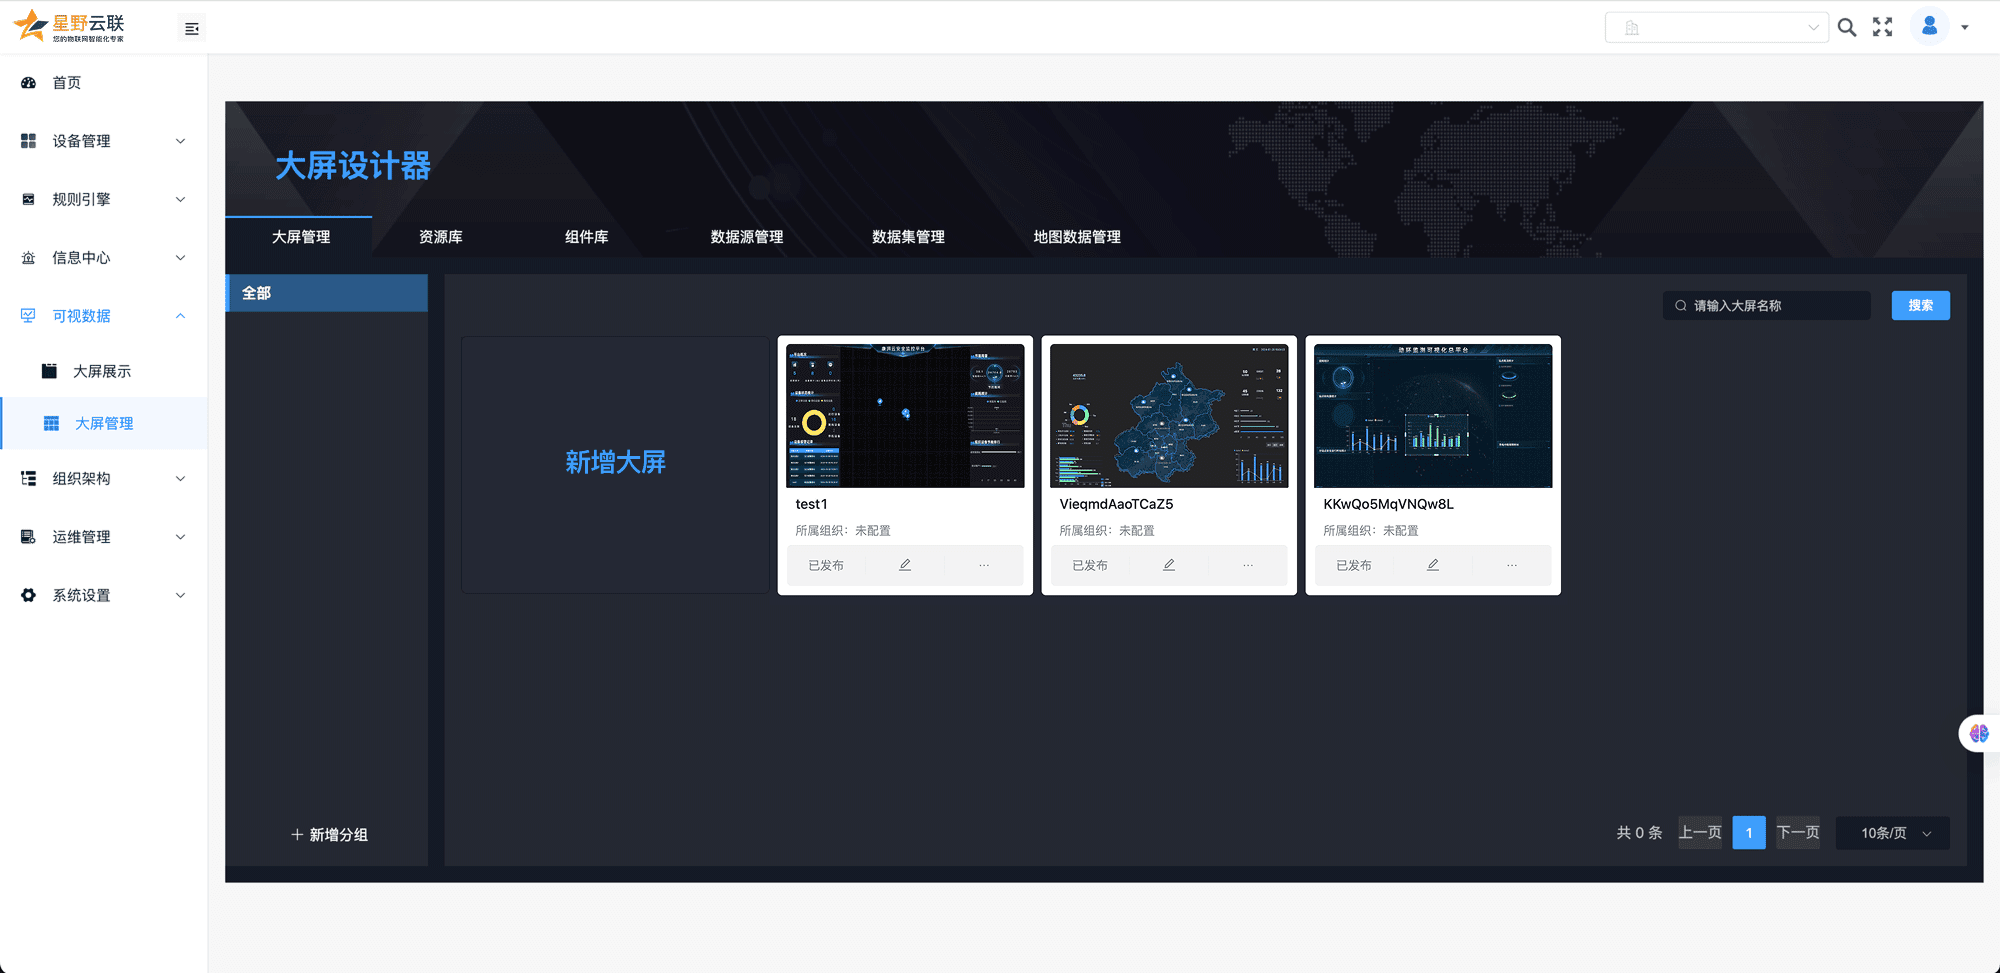Open more options on VieqmdAaoTCaZ5 card

coord(1248,565)
